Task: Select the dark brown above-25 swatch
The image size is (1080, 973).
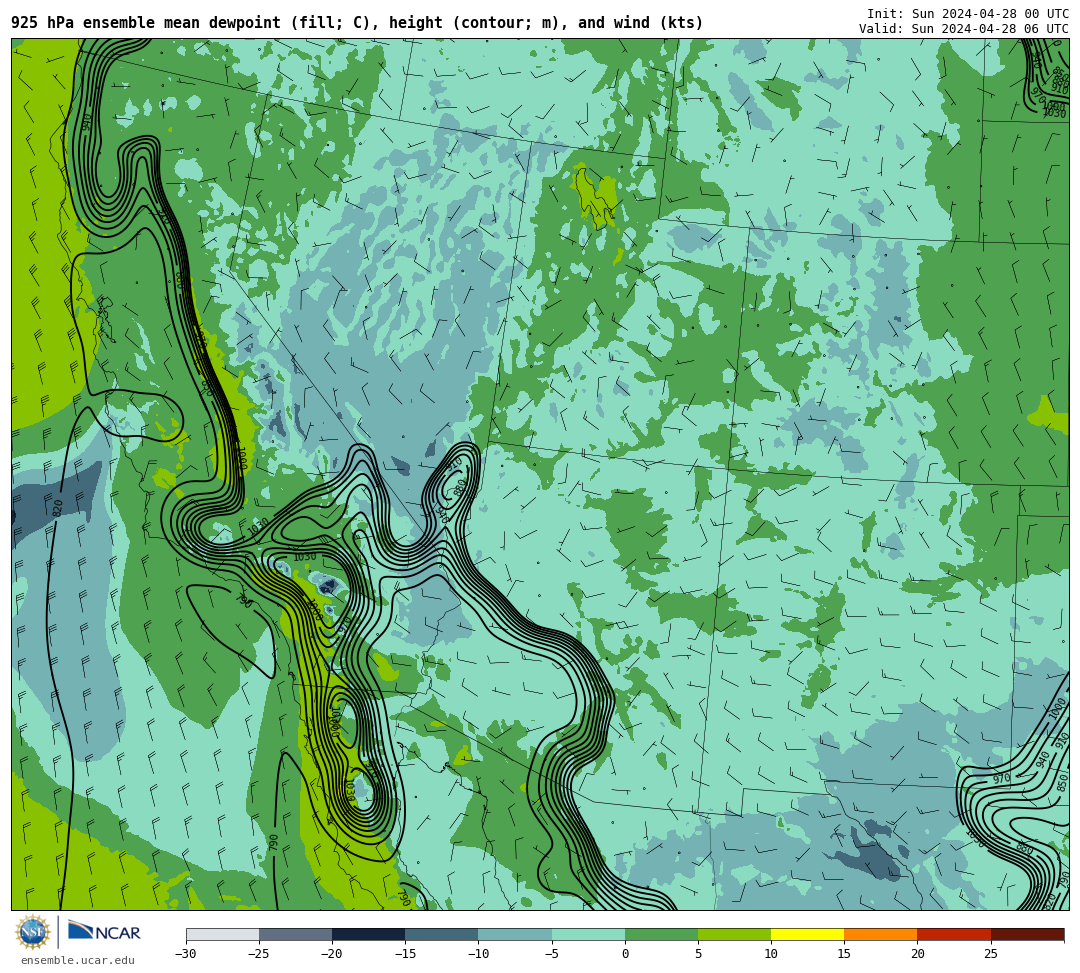Action: (x=1028, y=934)
